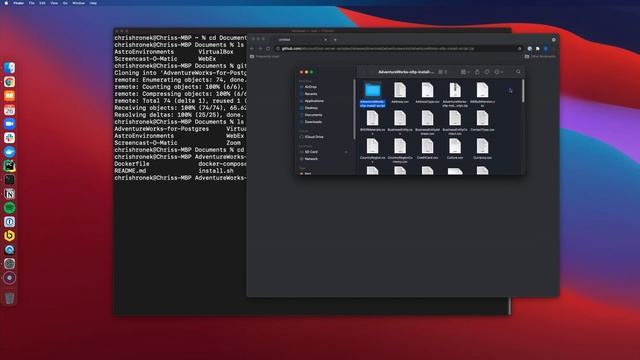Click the Terminal window title bar
The width and height of the screenshot is (640, 360).
click(x=312, y=30)
